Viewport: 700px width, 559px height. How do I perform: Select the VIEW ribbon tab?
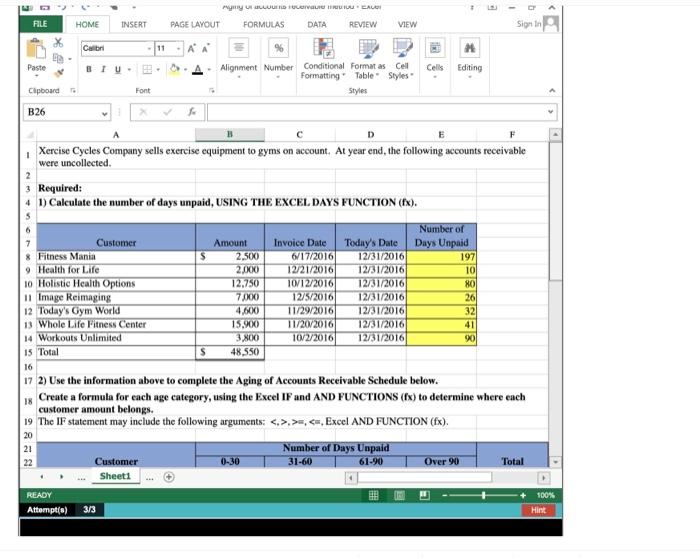pos(407,25)
